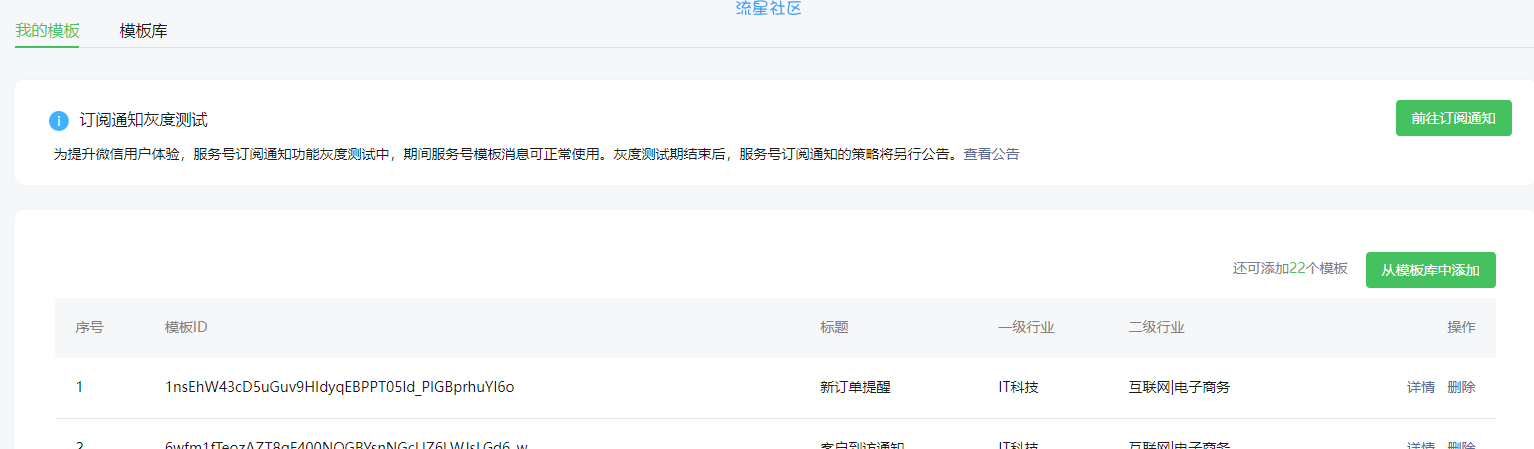This screenshot has width=1534, height=449.
Task: Click the 流星社区 link at top
Action: [x=768, y=8]
